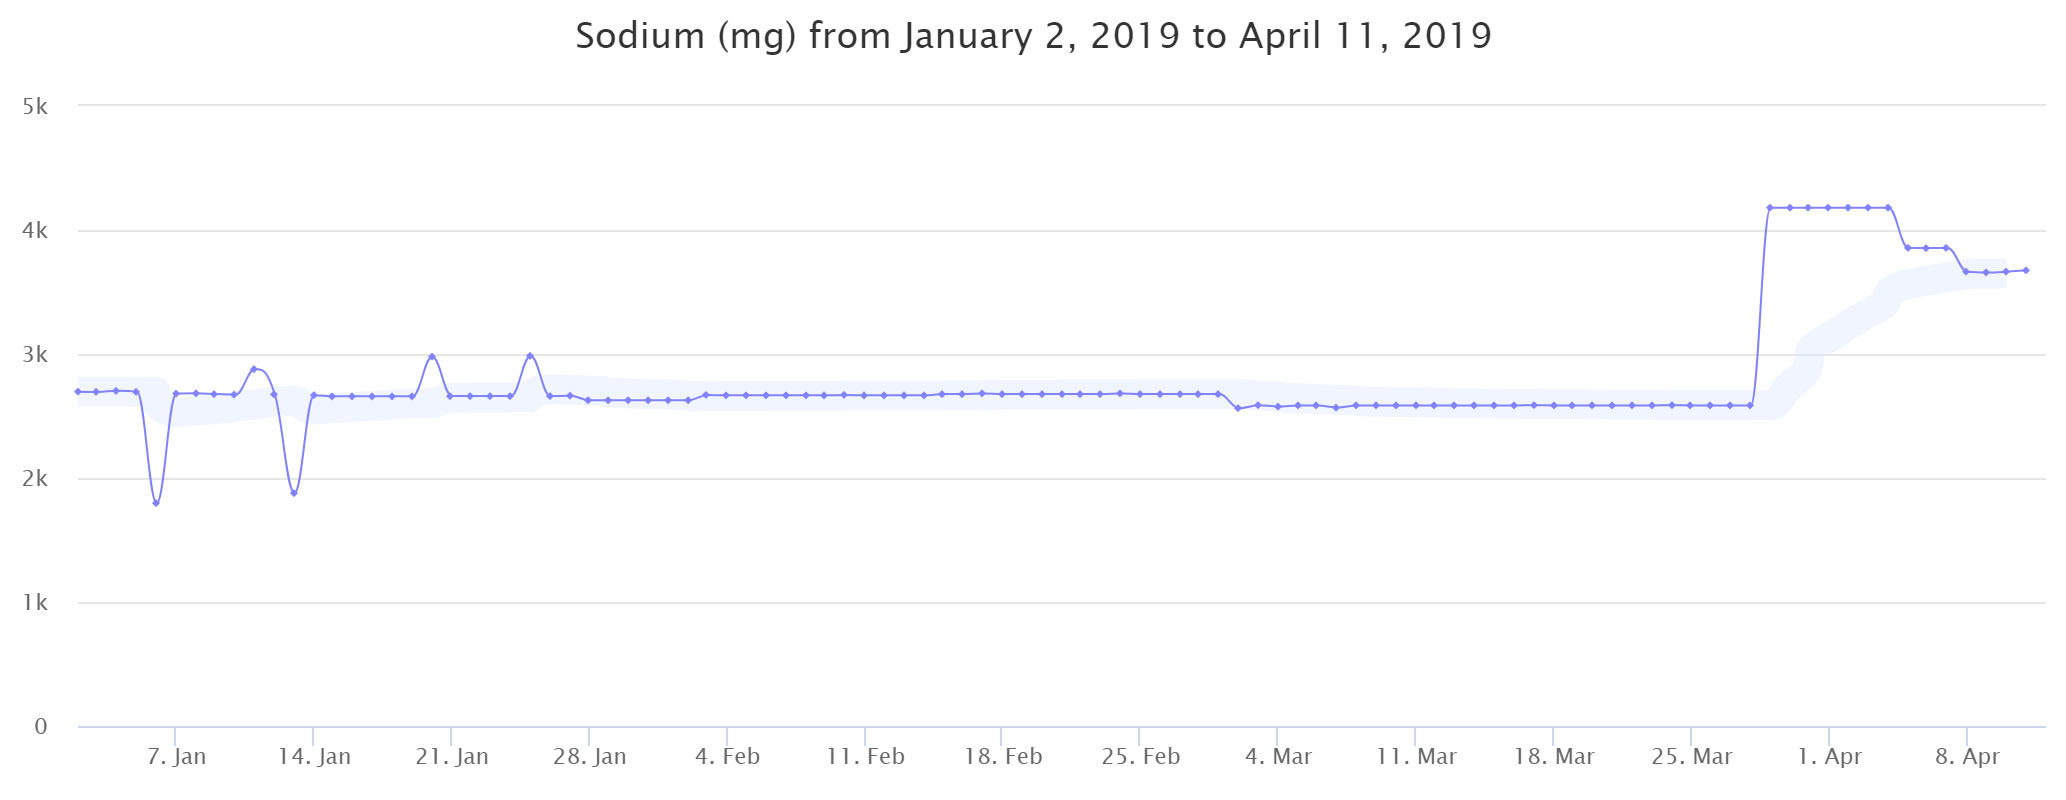The height and width of the screenshot is (800, 2066).
Task: Click the last data point on the line
Action: [x=2025, y=270]
